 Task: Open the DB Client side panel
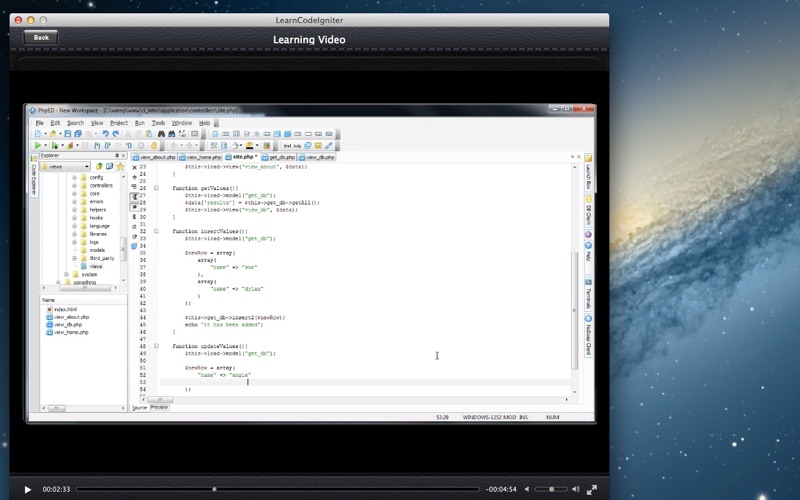pos(588,210)
